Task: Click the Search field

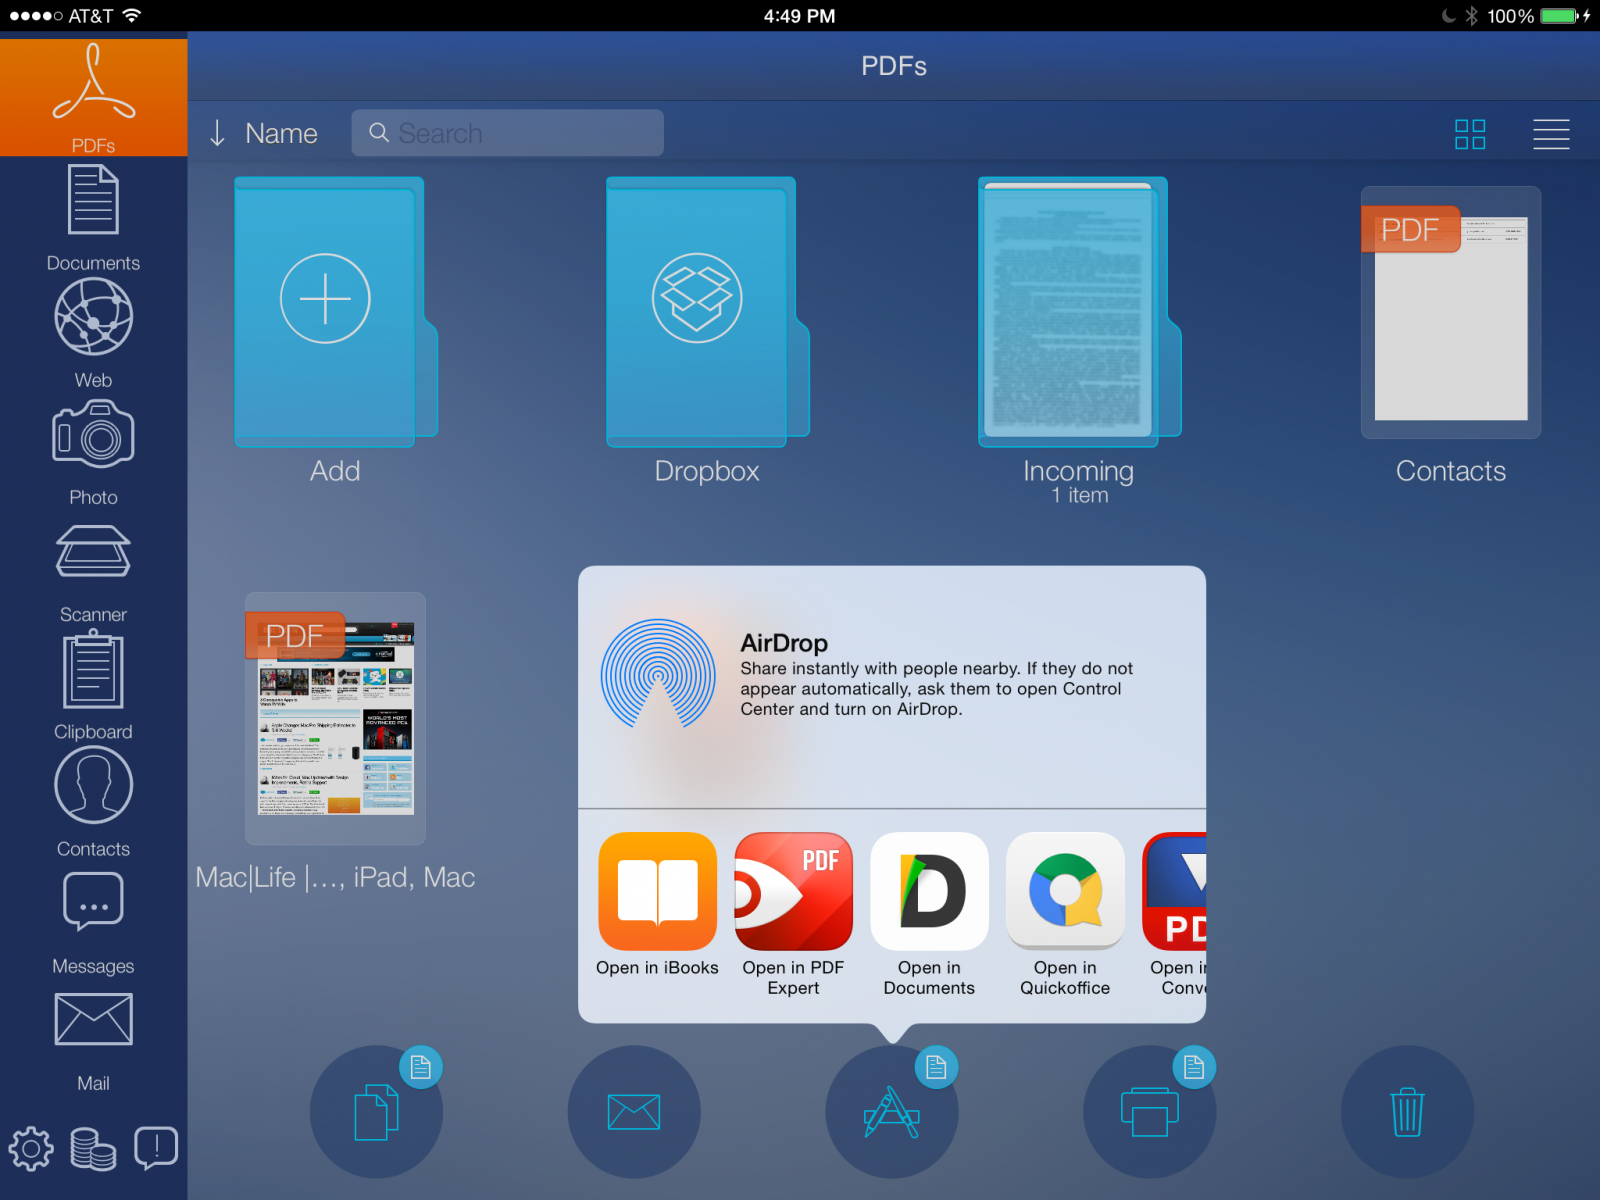Action: (x=507, y=133)
